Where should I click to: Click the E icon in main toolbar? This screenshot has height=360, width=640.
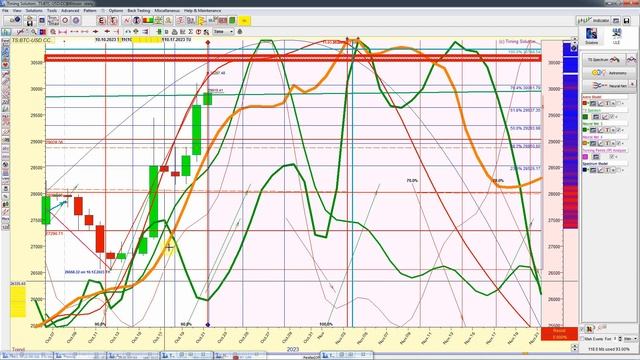point(101,20)
